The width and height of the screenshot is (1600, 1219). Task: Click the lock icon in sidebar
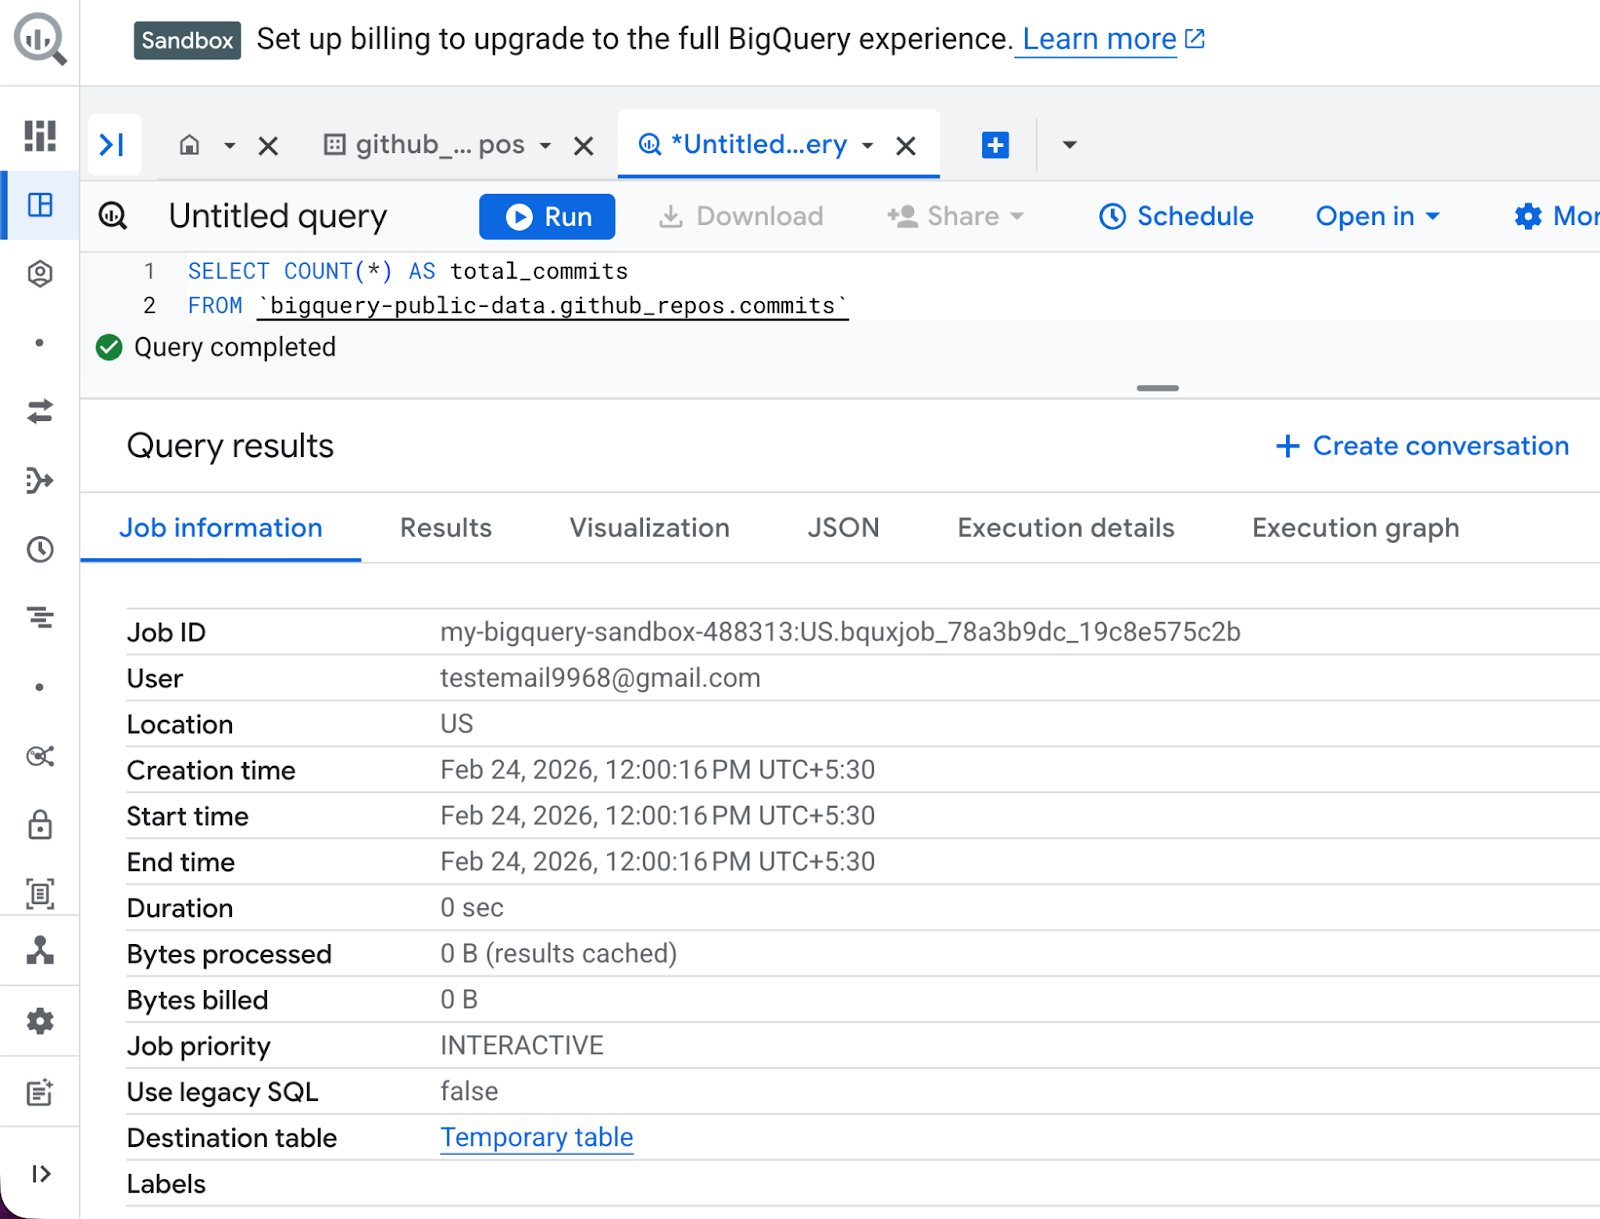point(40,825)
